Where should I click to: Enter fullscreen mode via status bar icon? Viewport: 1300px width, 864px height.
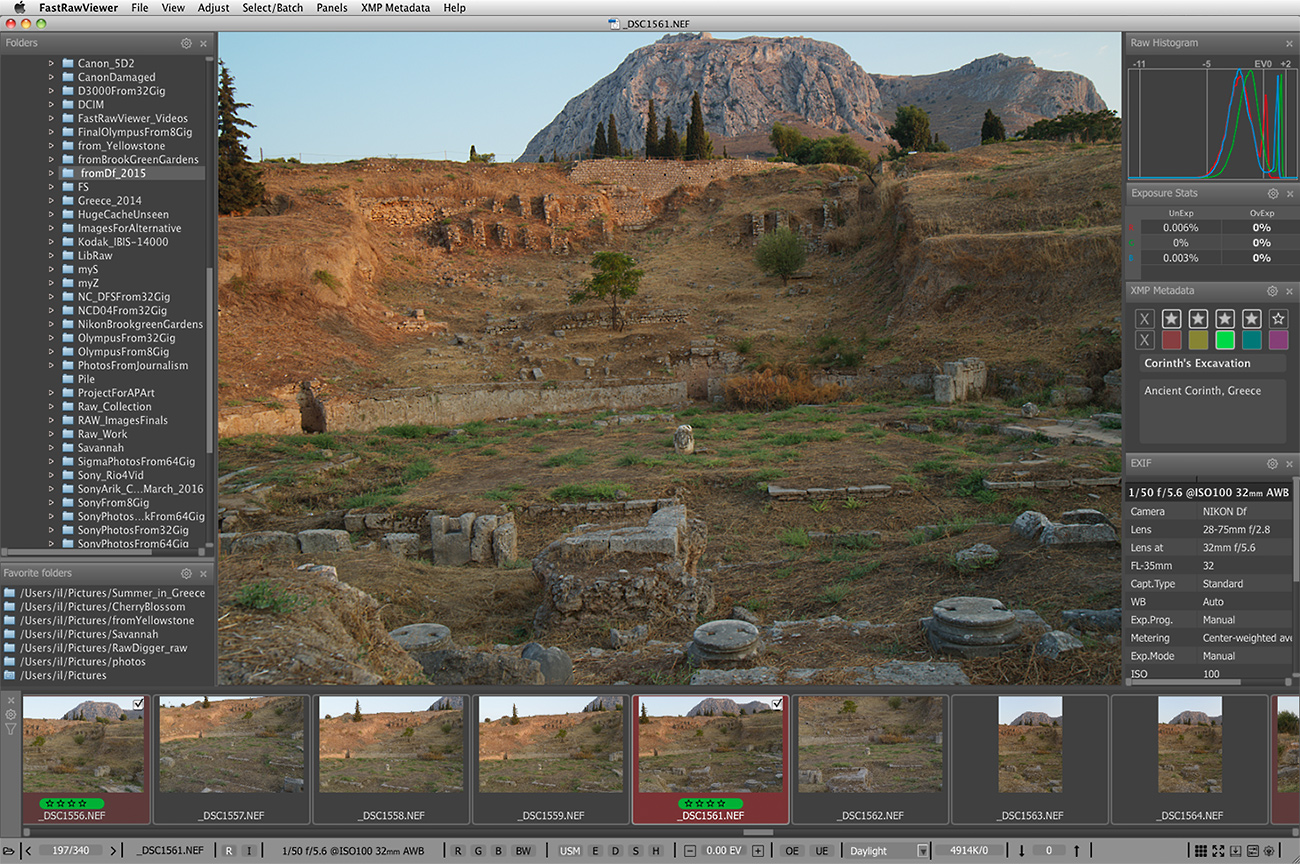[1218, 851]
